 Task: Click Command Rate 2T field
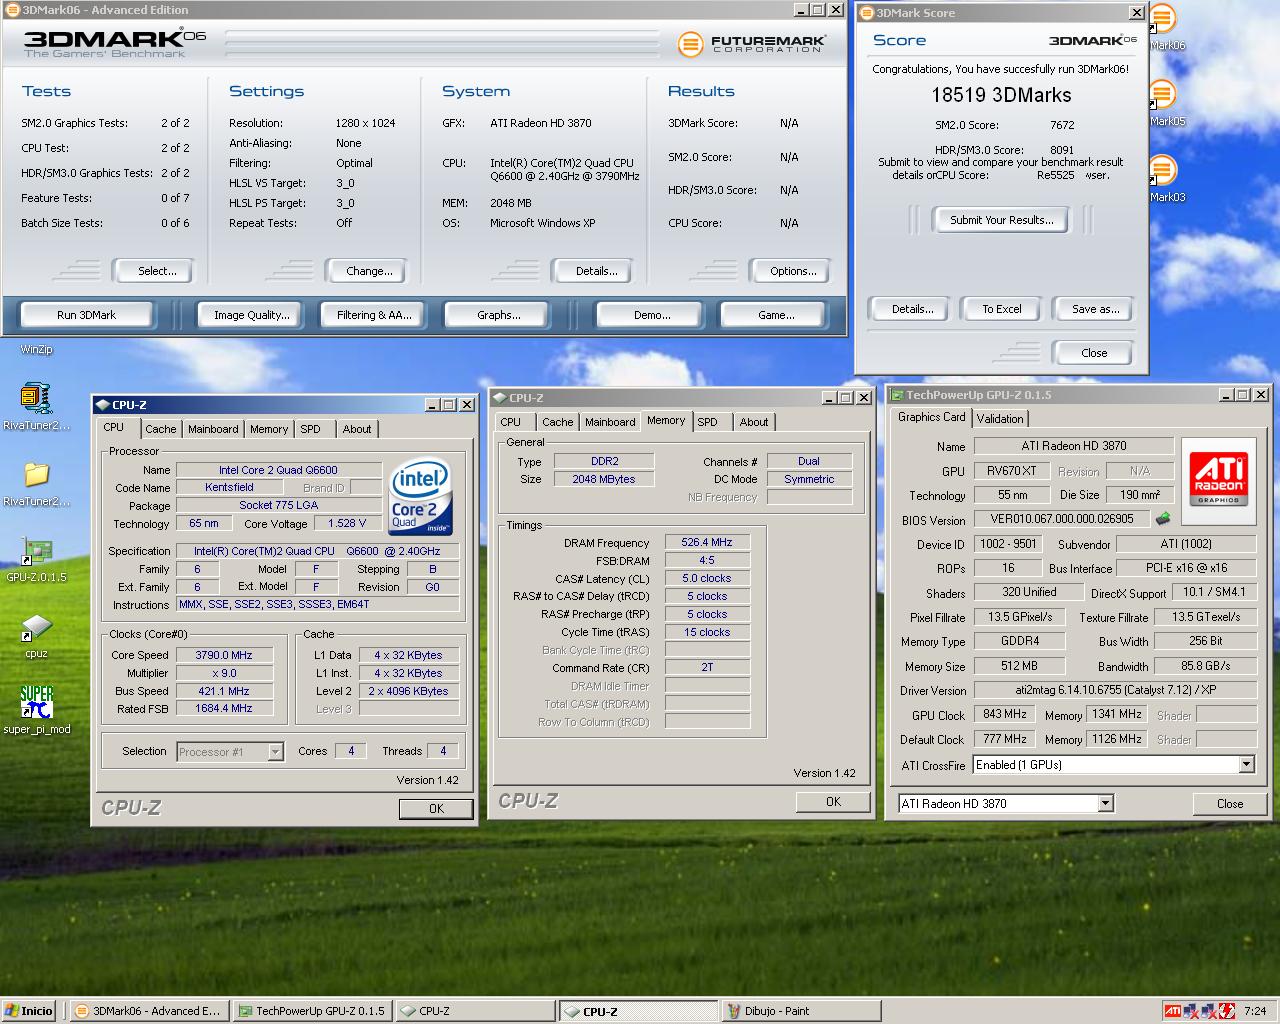707,668
